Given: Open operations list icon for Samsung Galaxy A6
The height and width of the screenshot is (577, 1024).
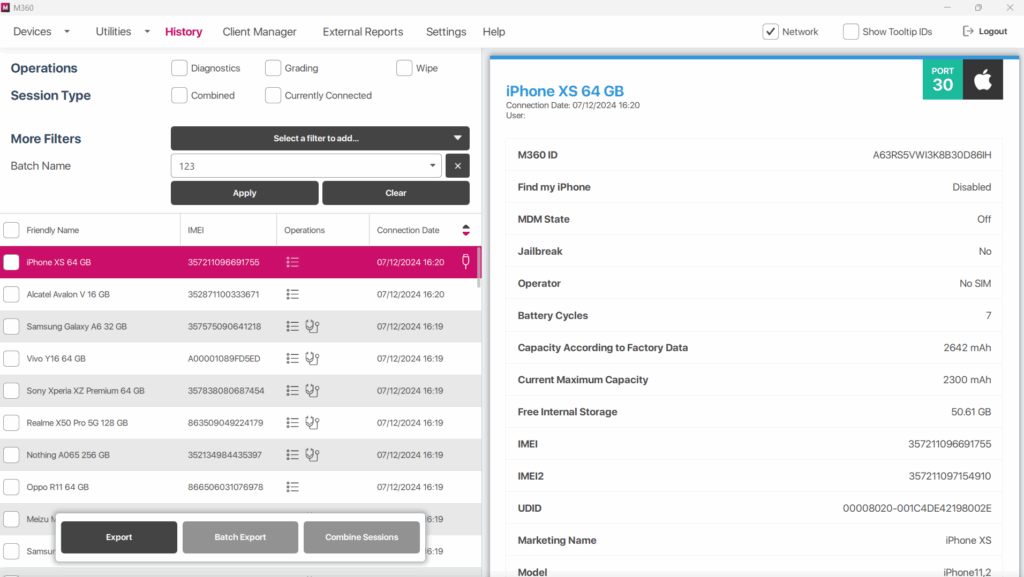Looking at the screenshot, I should tap(292, 326).
